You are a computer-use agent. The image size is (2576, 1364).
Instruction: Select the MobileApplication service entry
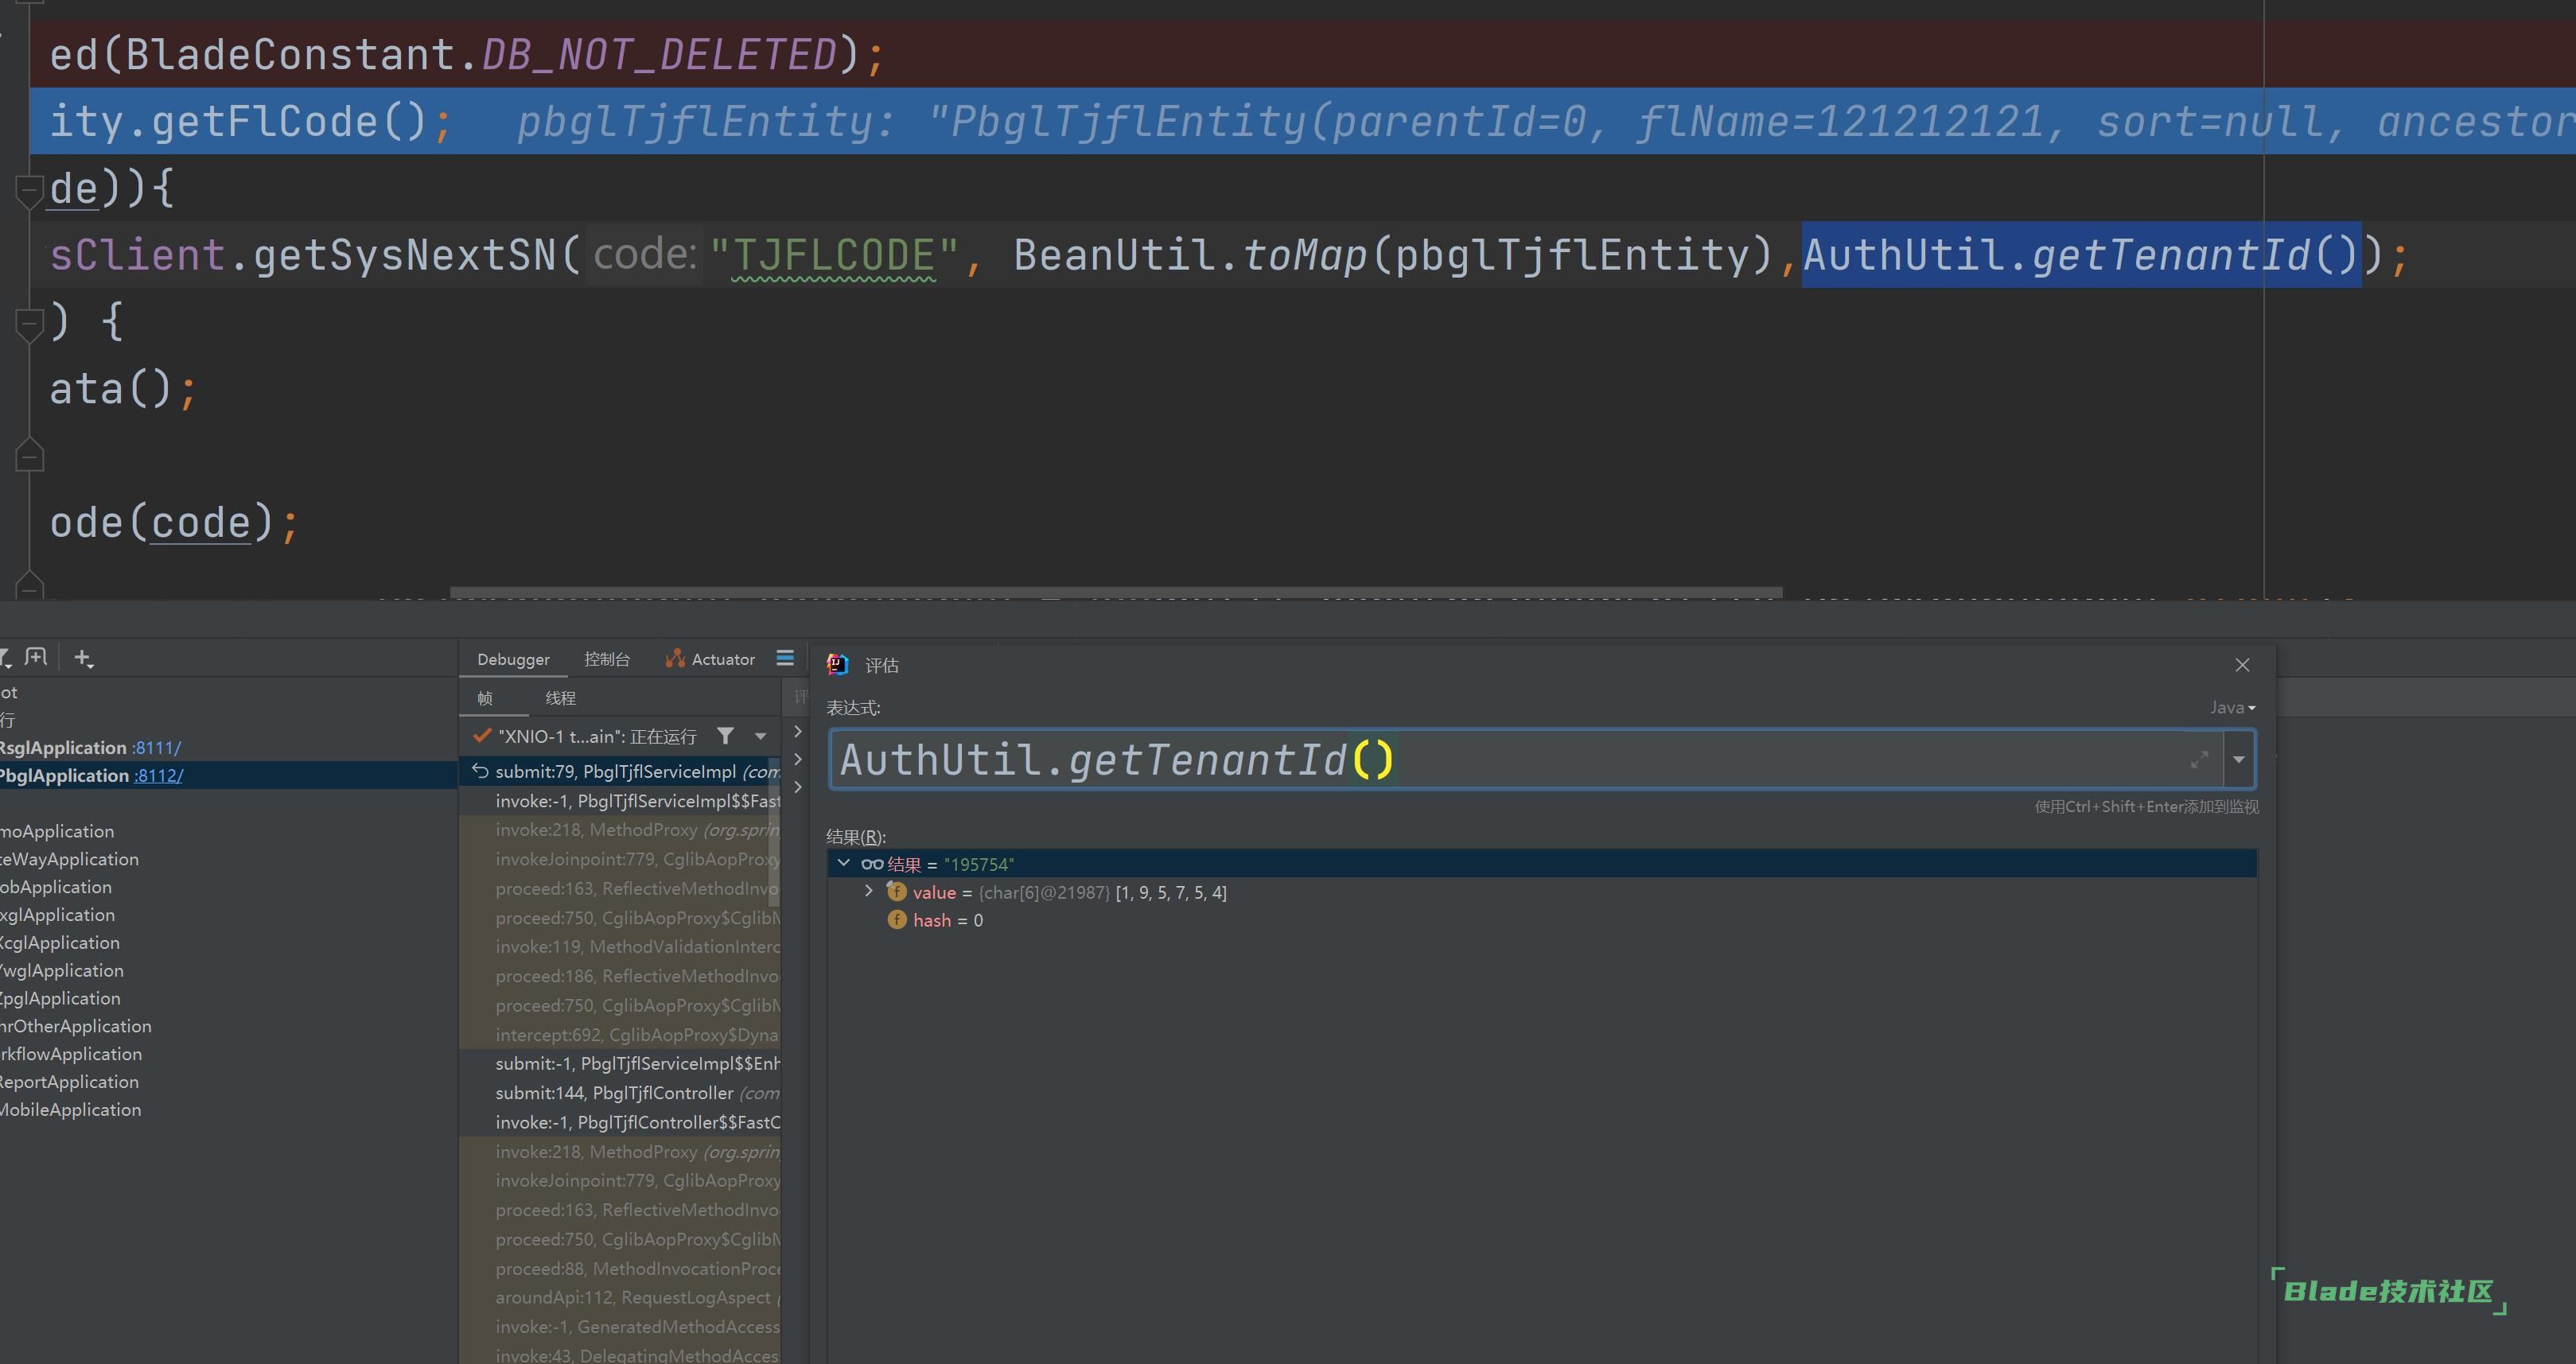click(x=70, y=1110)
